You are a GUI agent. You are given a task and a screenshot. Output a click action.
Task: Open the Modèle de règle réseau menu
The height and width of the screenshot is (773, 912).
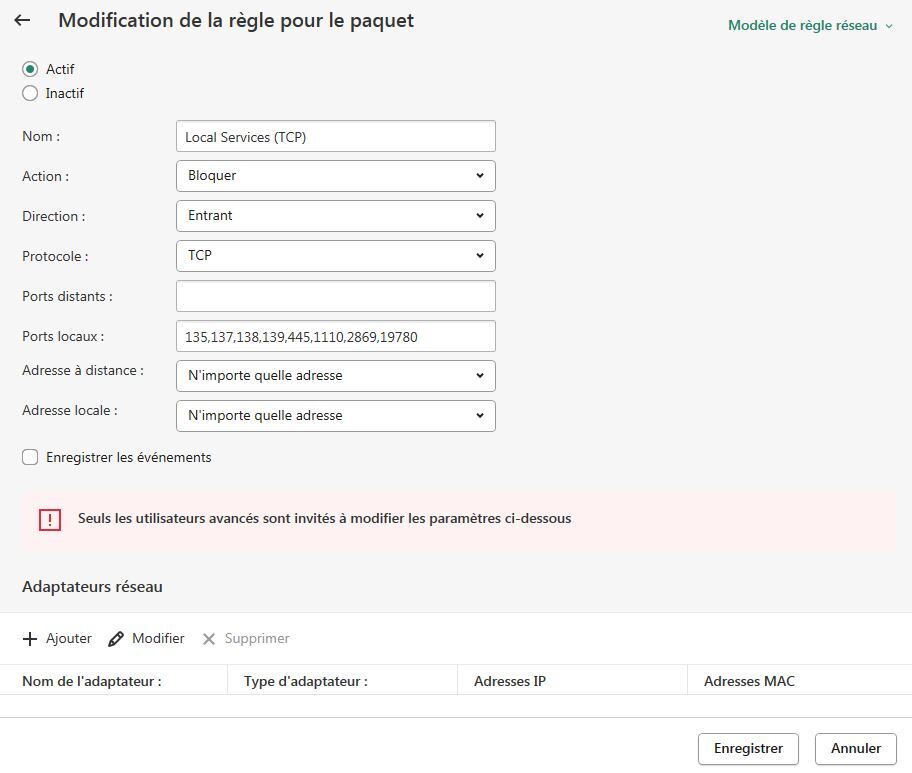pos(810,26)
